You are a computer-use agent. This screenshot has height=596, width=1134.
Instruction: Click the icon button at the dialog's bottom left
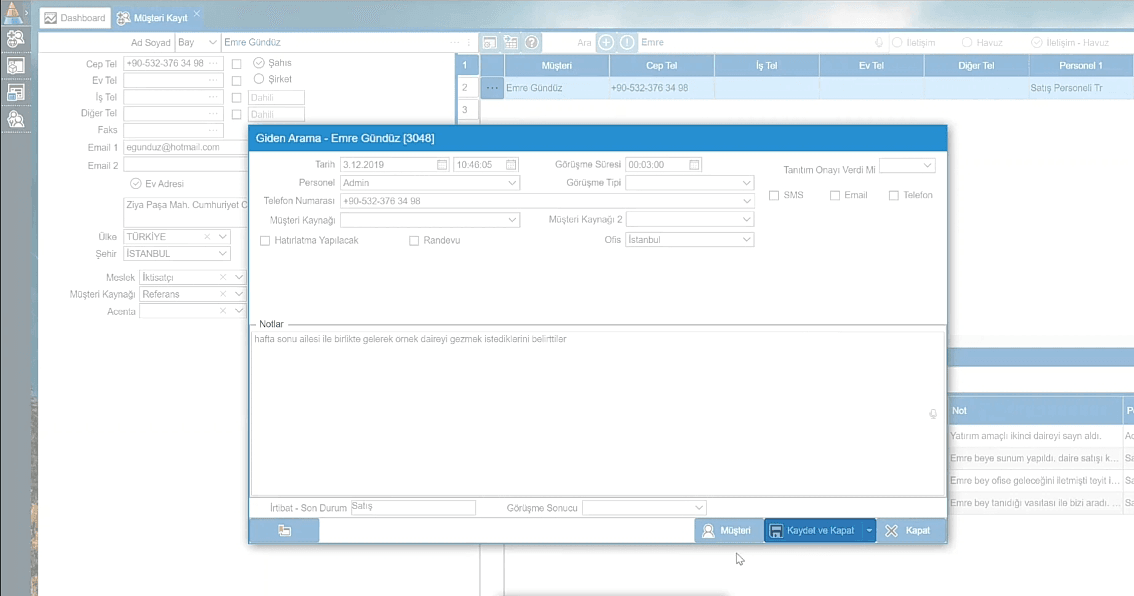coord(284,530)
